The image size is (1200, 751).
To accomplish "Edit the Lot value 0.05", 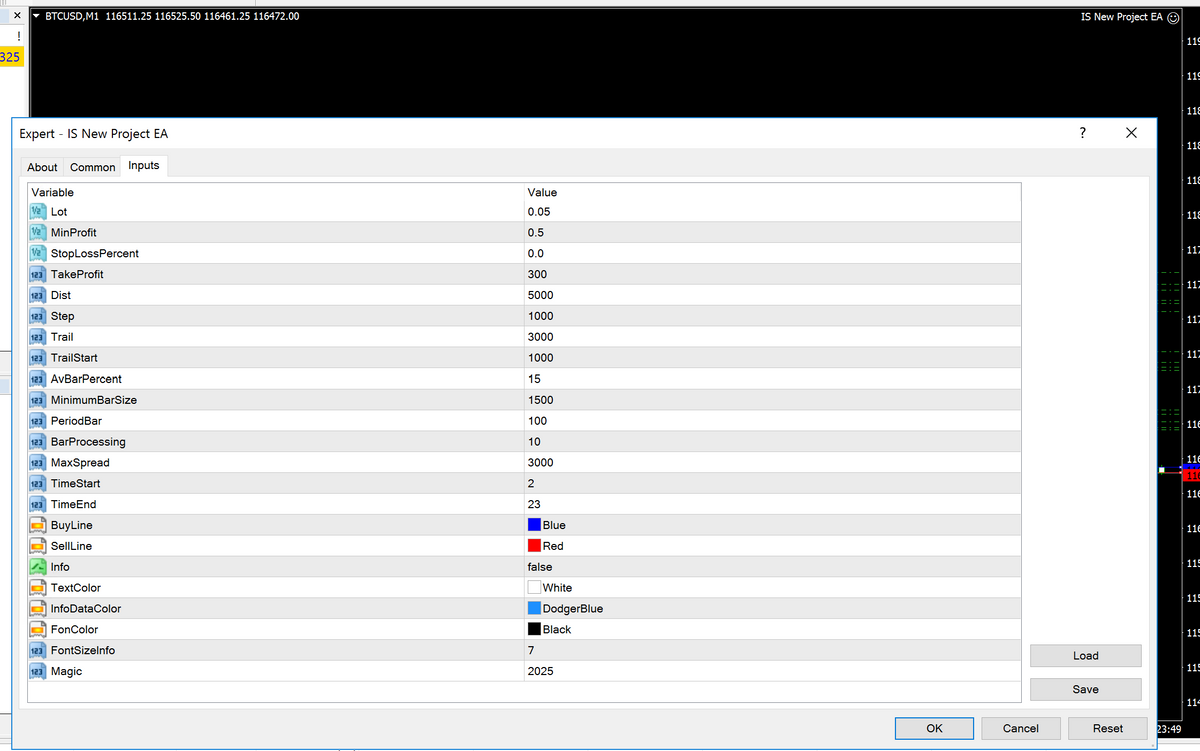I will 539,212.
